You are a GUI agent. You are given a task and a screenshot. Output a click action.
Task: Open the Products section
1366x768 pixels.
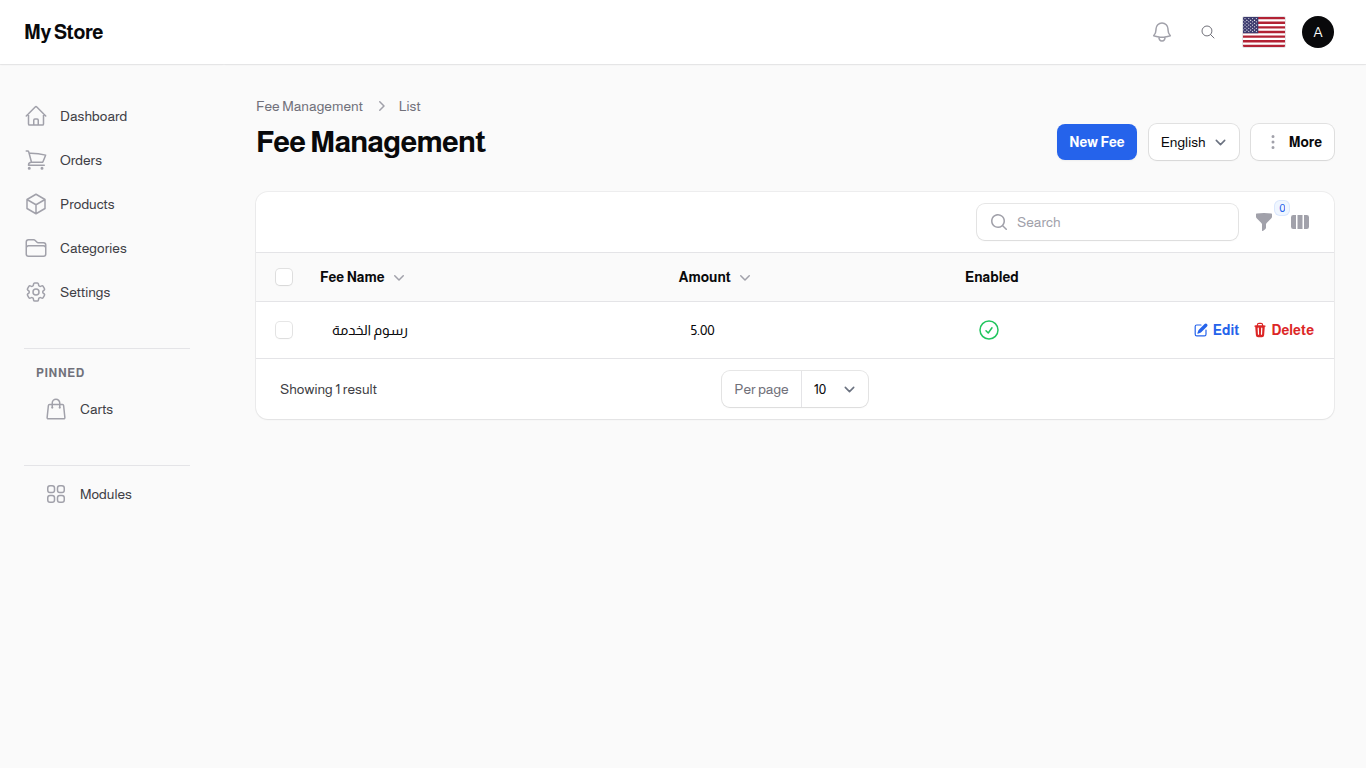(x=87, y=204)
